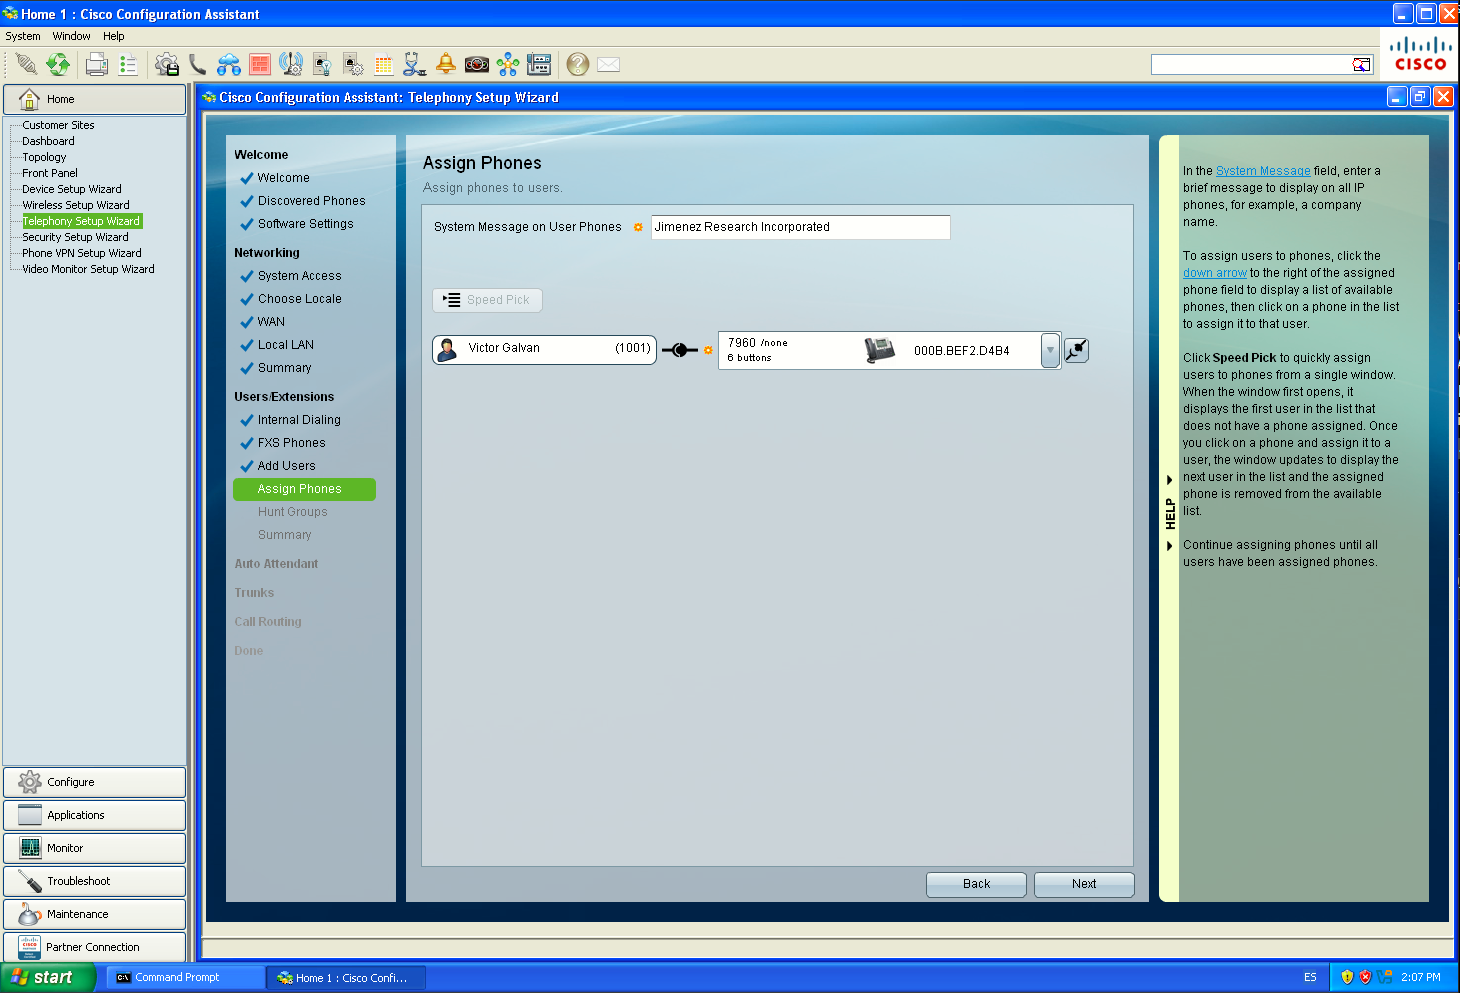The height and width of the screenshot is (993, 1460).
Task: Click the port with light bulb icon
Action: 322,65
